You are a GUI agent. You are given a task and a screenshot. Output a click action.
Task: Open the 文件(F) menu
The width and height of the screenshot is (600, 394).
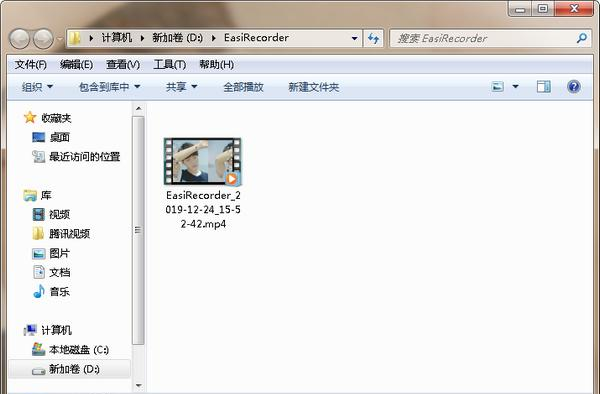pyautogui.click(x=31, y=65)
